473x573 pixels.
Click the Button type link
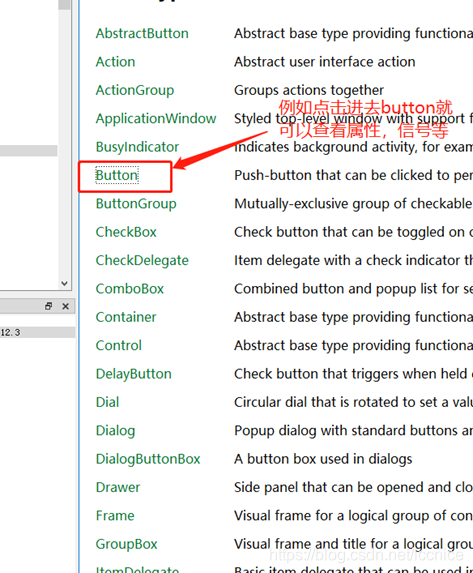[117, 175]
